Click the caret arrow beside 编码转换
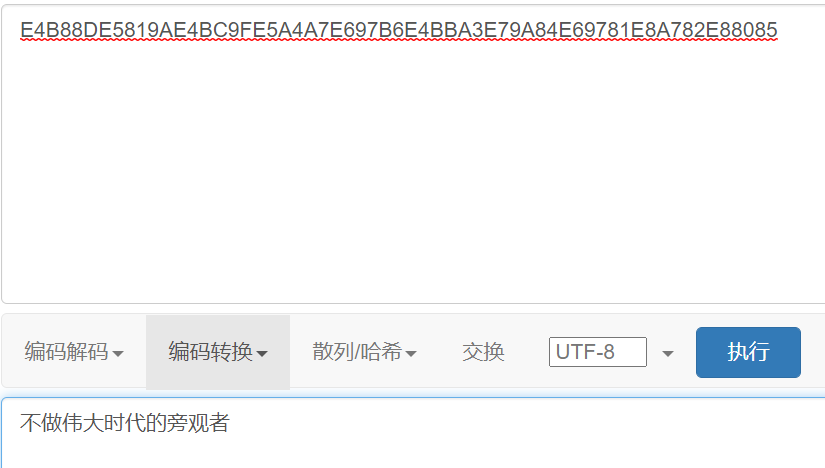 [262, 354]
